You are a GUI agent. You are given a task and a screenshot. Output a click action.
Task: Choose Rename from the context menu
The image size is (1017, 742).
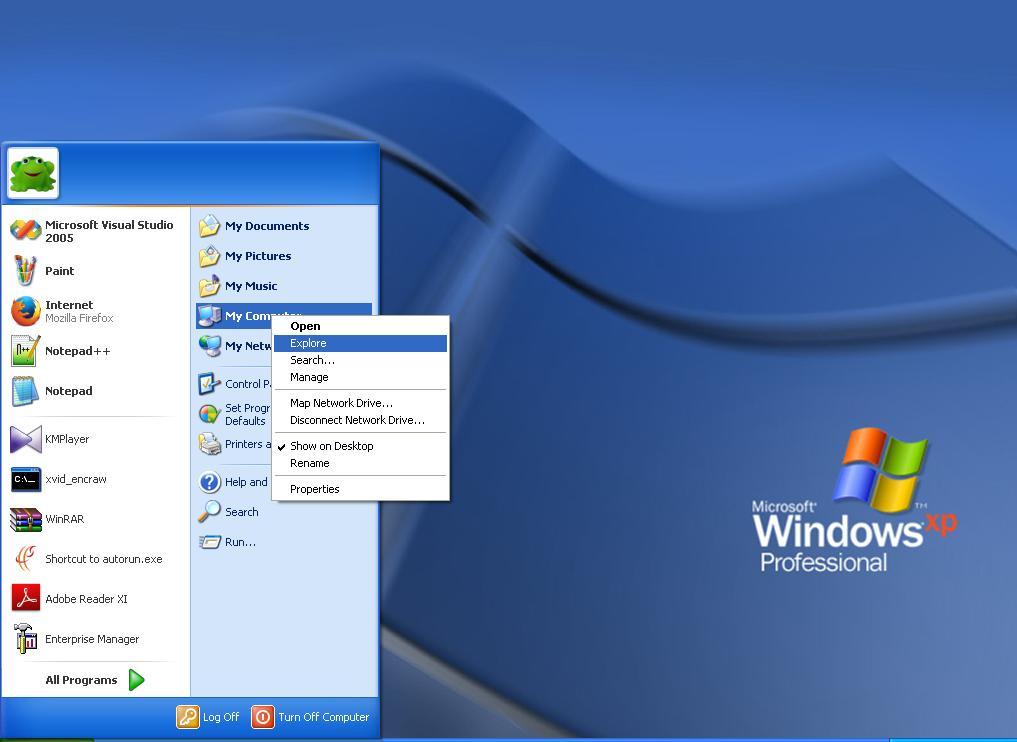click(360, 463)
